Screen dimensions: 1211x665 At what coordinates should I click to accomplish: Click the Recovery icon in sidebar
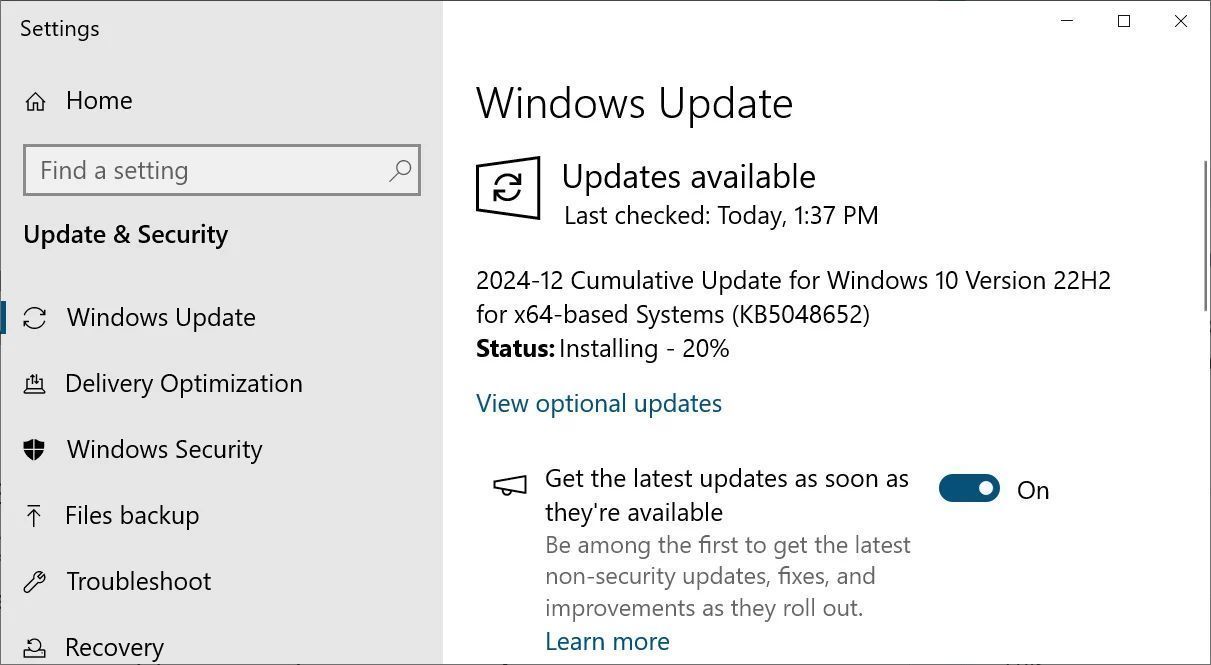point(35,648)
